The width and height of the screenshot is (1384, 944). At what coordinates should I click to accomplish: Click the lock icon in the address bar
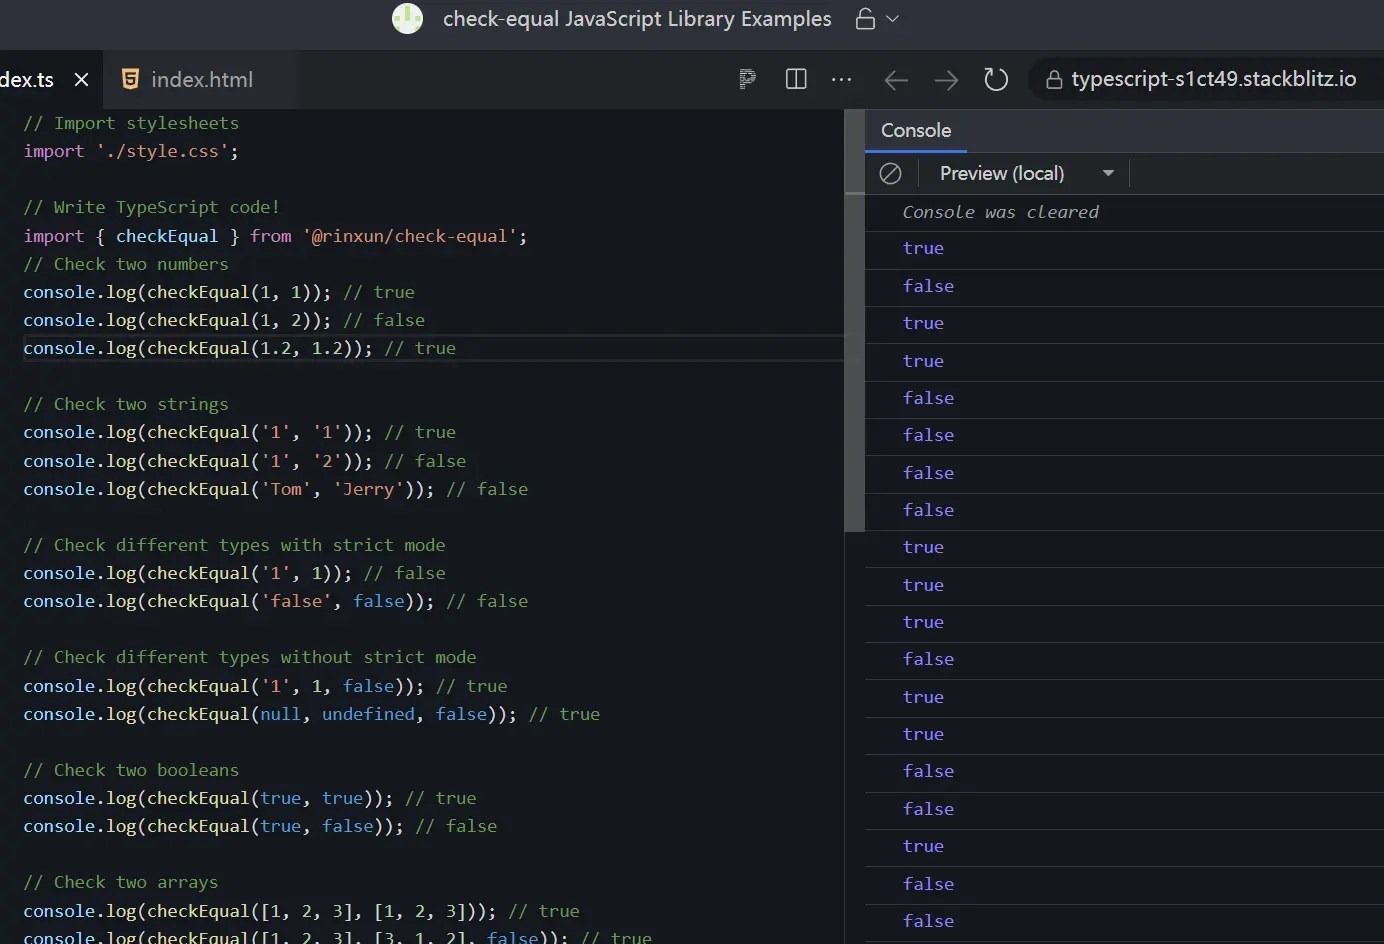(1054, 79)
